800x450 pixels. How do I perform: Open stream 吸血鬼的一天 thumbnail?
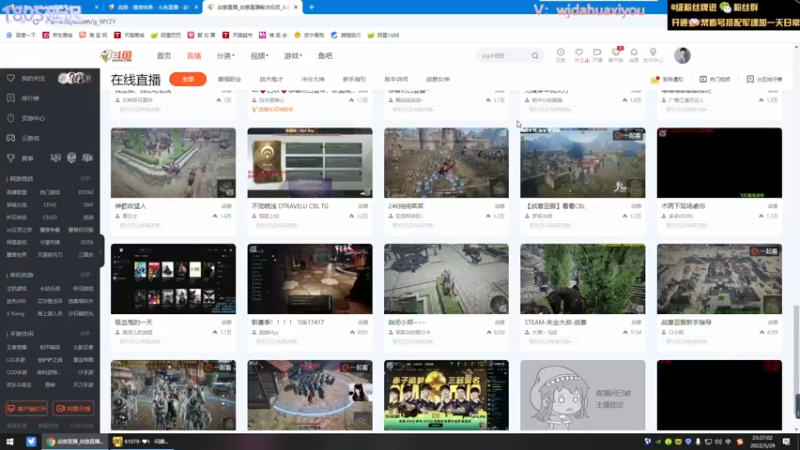click(173, 279)
